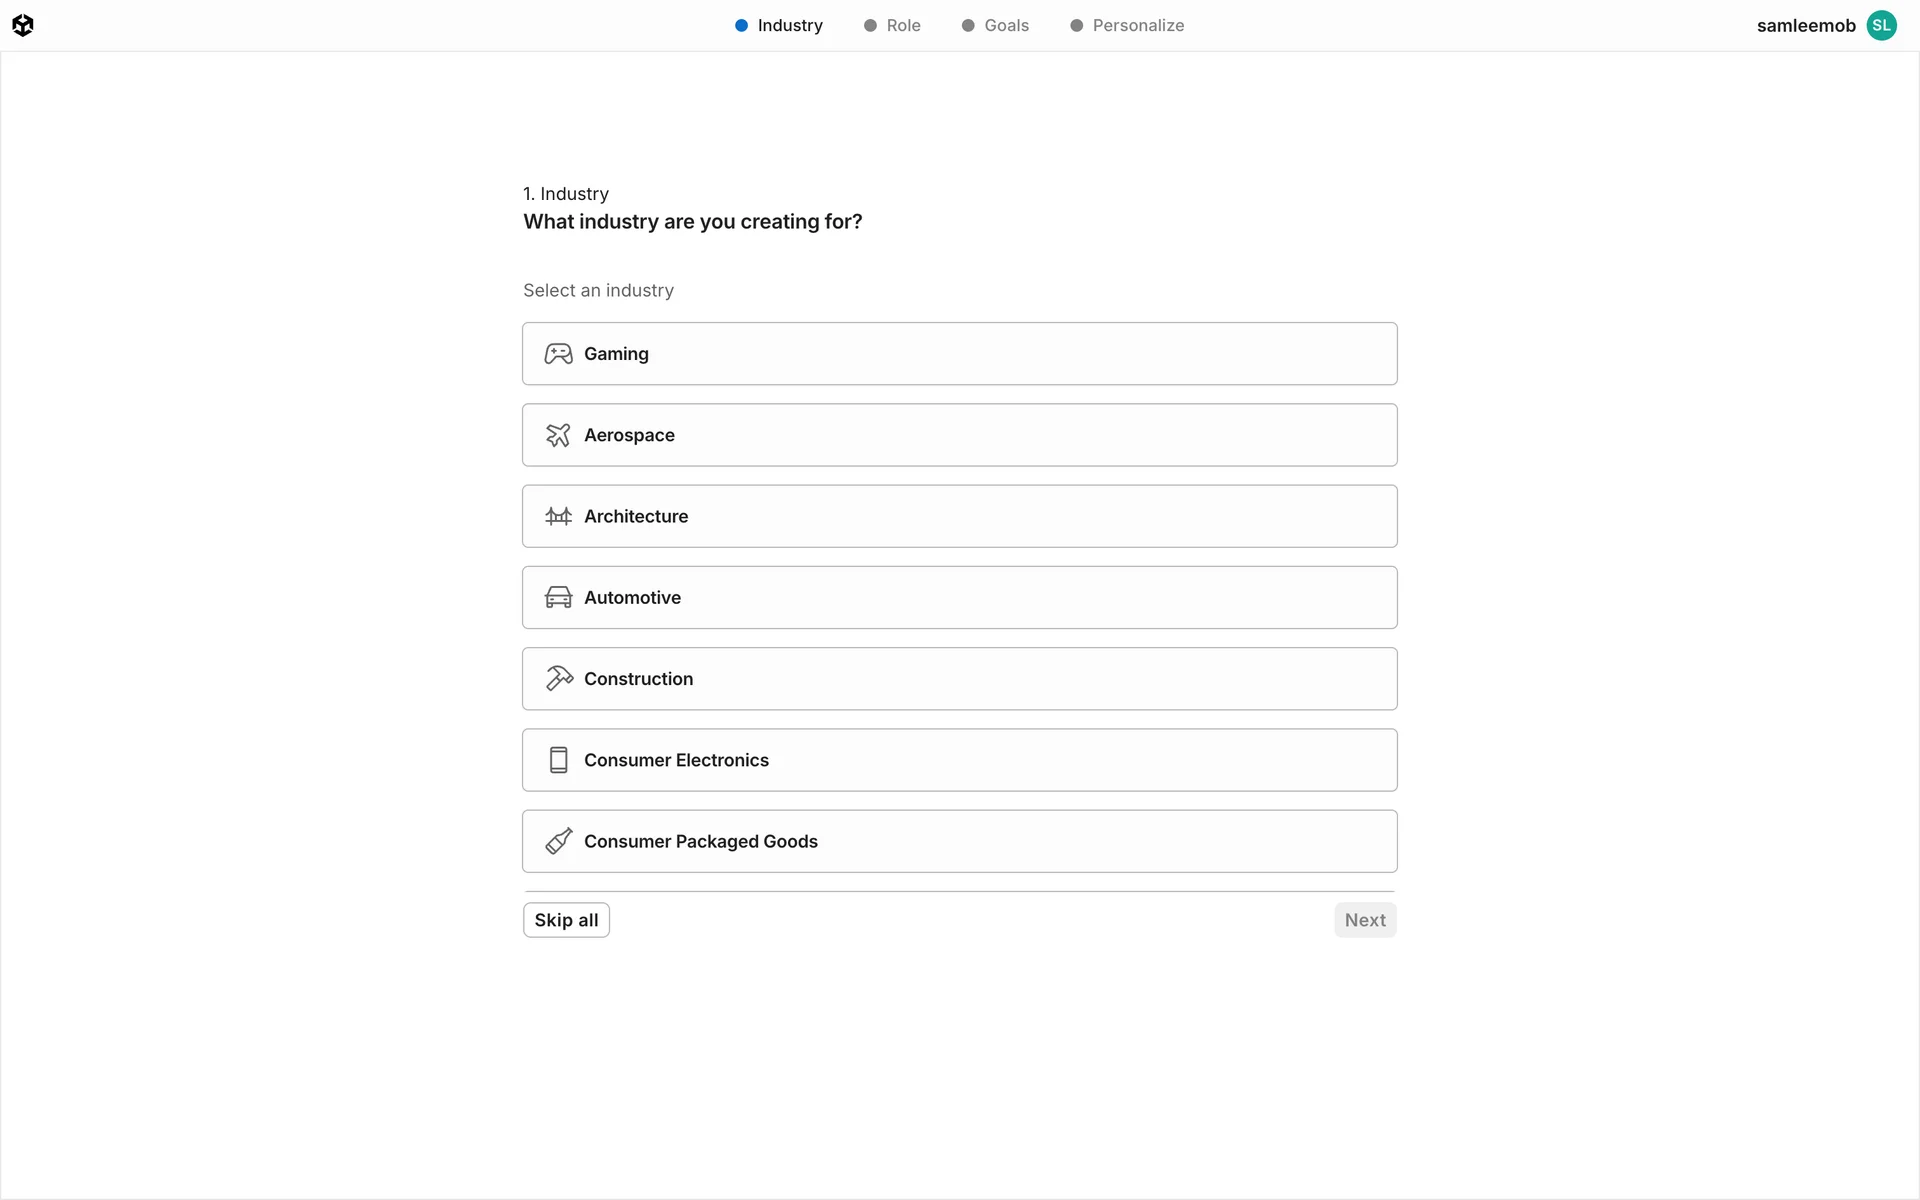Pick the Architecture industry option

coord(958,516)
